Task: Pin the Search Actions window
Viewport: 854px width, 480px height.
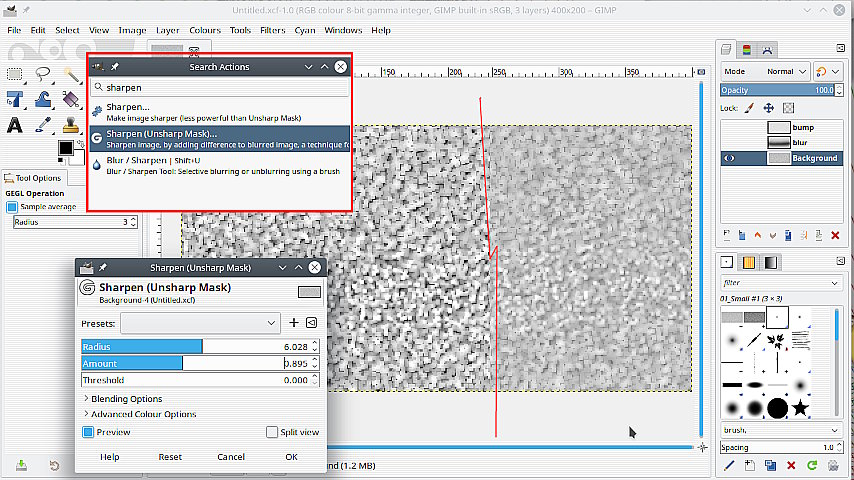Action: click(x=115, y=66)
